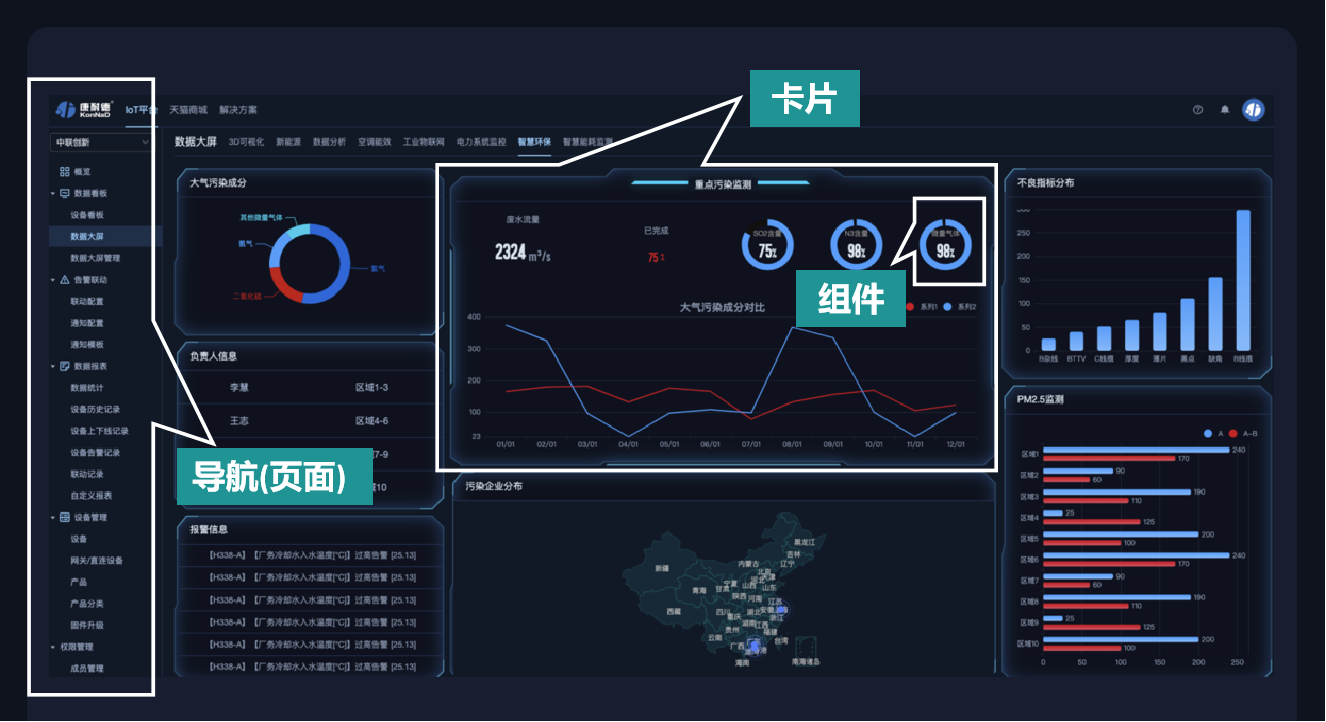
Task: Switch to the 3D可视化 tab
Action: (x=246, y=142)
